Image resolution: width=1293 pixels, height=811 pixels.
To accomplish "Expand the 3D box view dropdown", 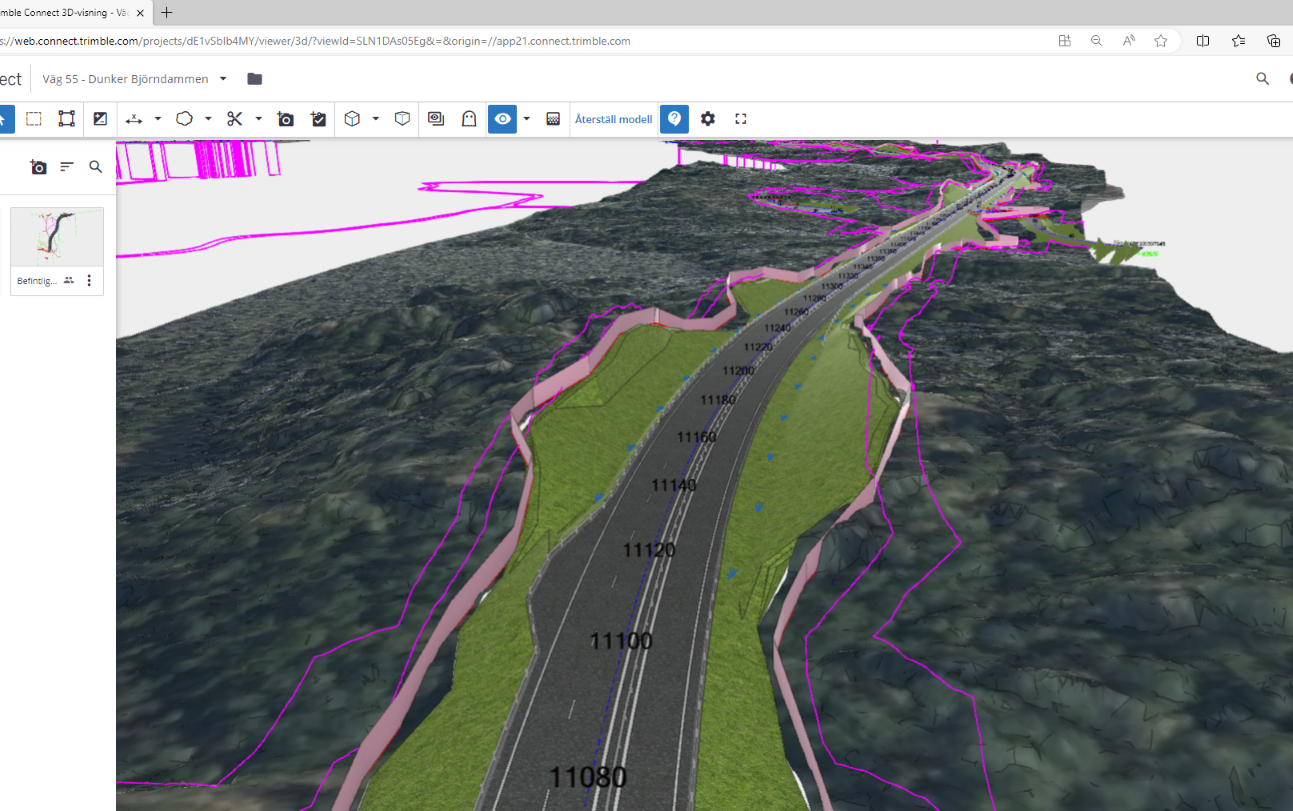I will 374,118.
